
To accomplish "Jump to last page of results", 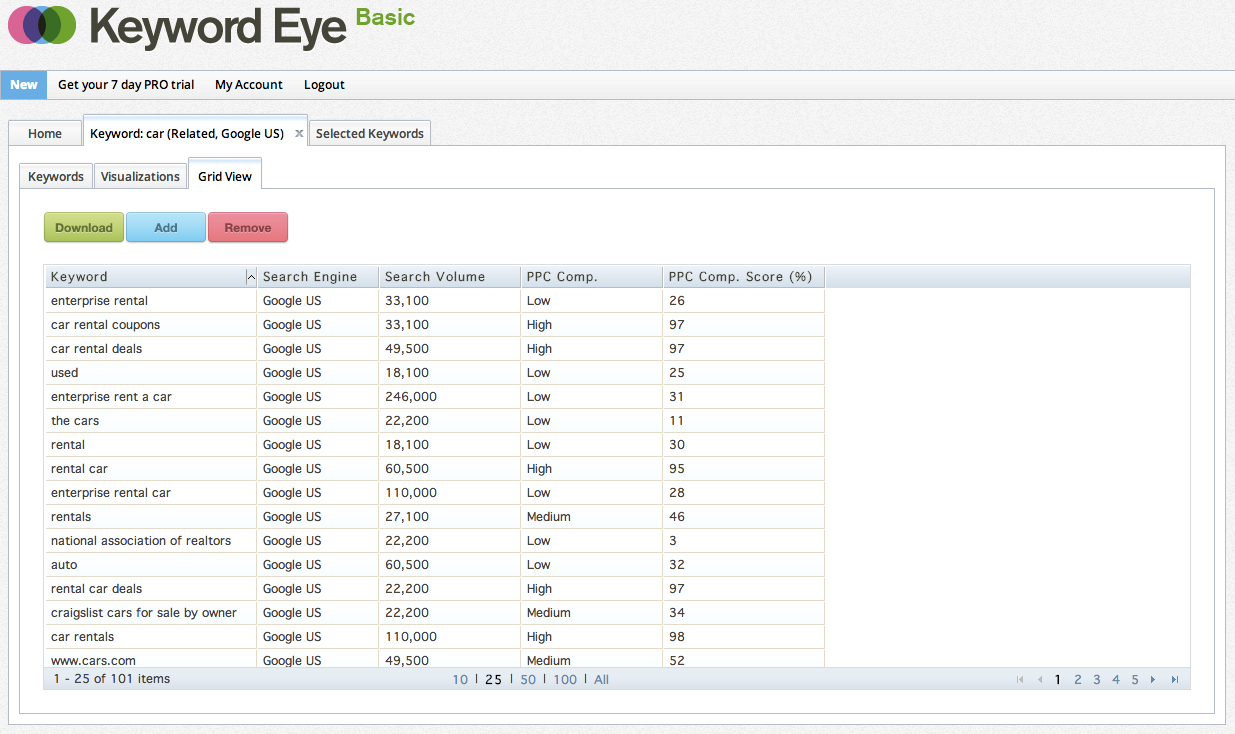I will (x=1174, y=680).
